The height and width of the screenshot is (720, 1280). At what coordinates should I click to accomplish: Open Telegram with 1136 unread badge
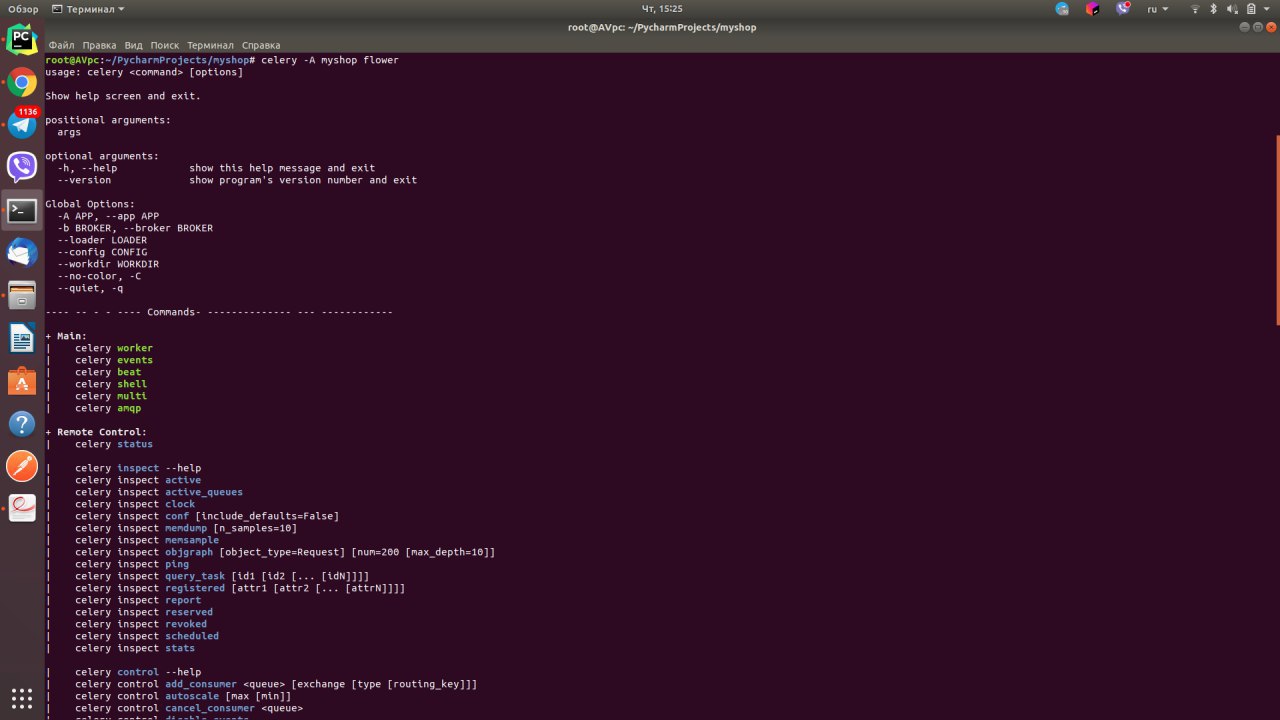pyautogui.click(x=22, y=124)
